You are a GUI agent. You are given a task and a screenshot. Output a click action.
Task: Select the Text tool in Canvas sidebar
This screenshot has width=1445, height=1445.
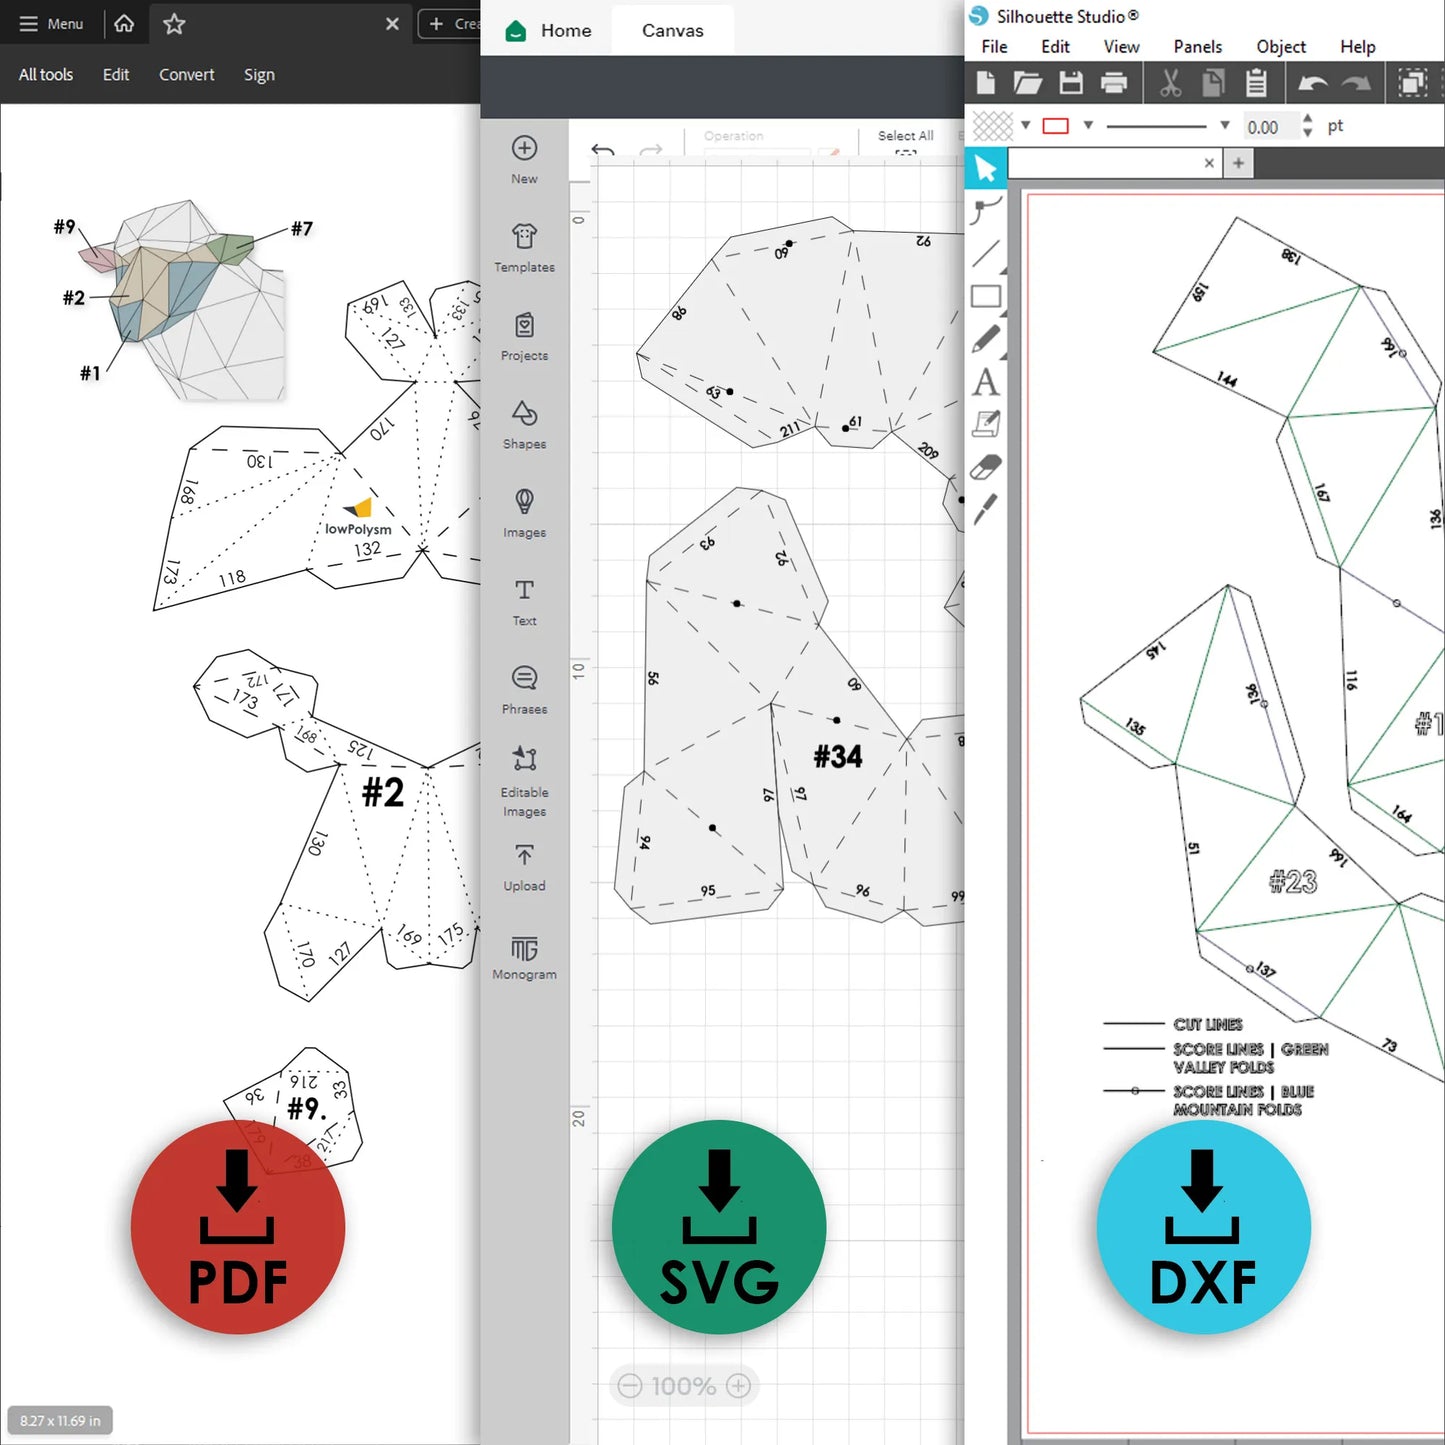(x=524, y=601)
